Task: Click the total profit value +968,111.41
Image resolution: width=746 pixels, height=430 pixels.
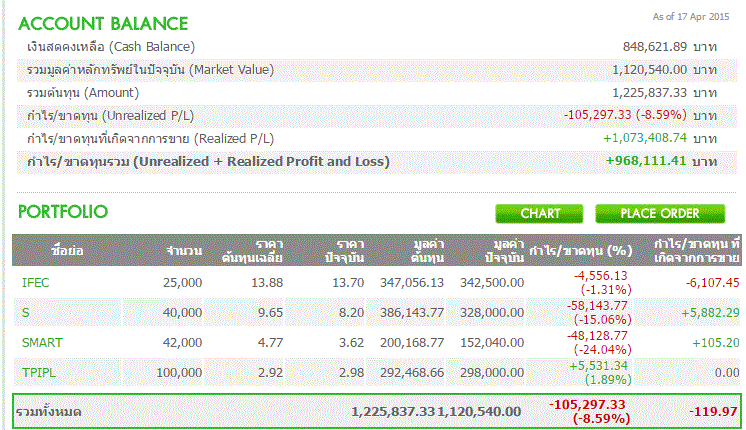Action: click(645, 161)
